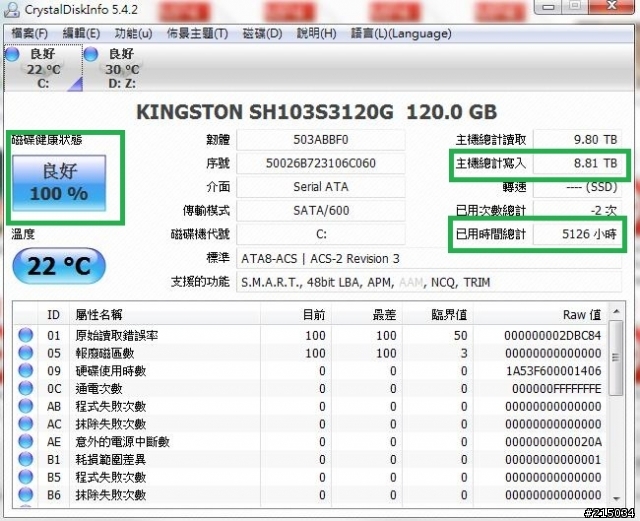Click the CrystalDiskInfo title bar app icon

coord(11,9)
